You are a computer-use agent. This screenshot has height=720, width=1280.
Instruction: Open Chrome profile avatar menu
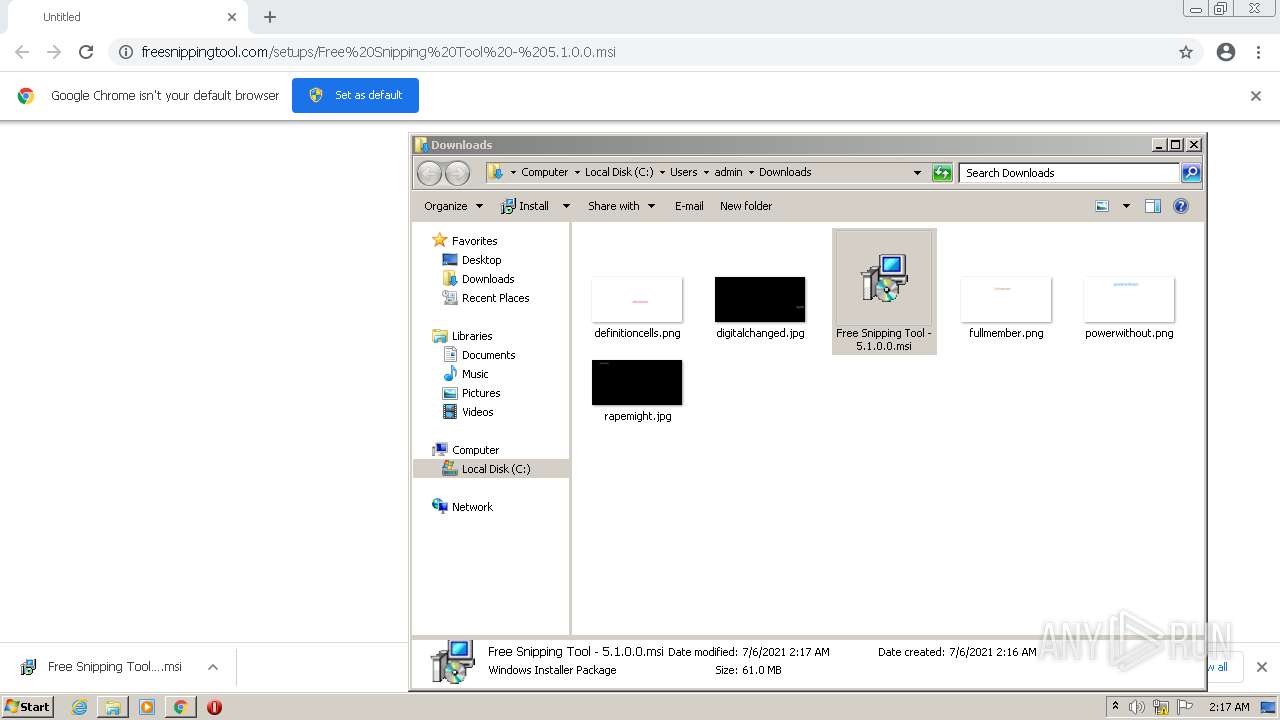[x=1226, y=52]
